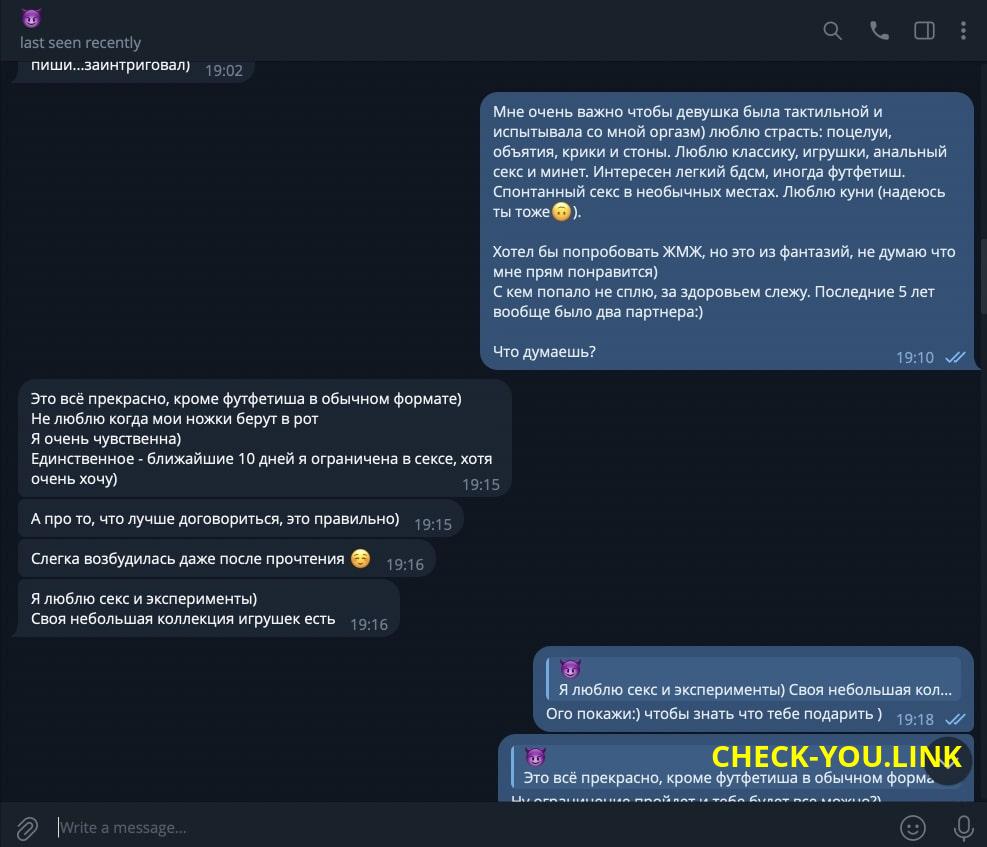This screenshot has width=987, height=847.
Task: Click the paperclip attach file icon
Action: tap(27, 828)
